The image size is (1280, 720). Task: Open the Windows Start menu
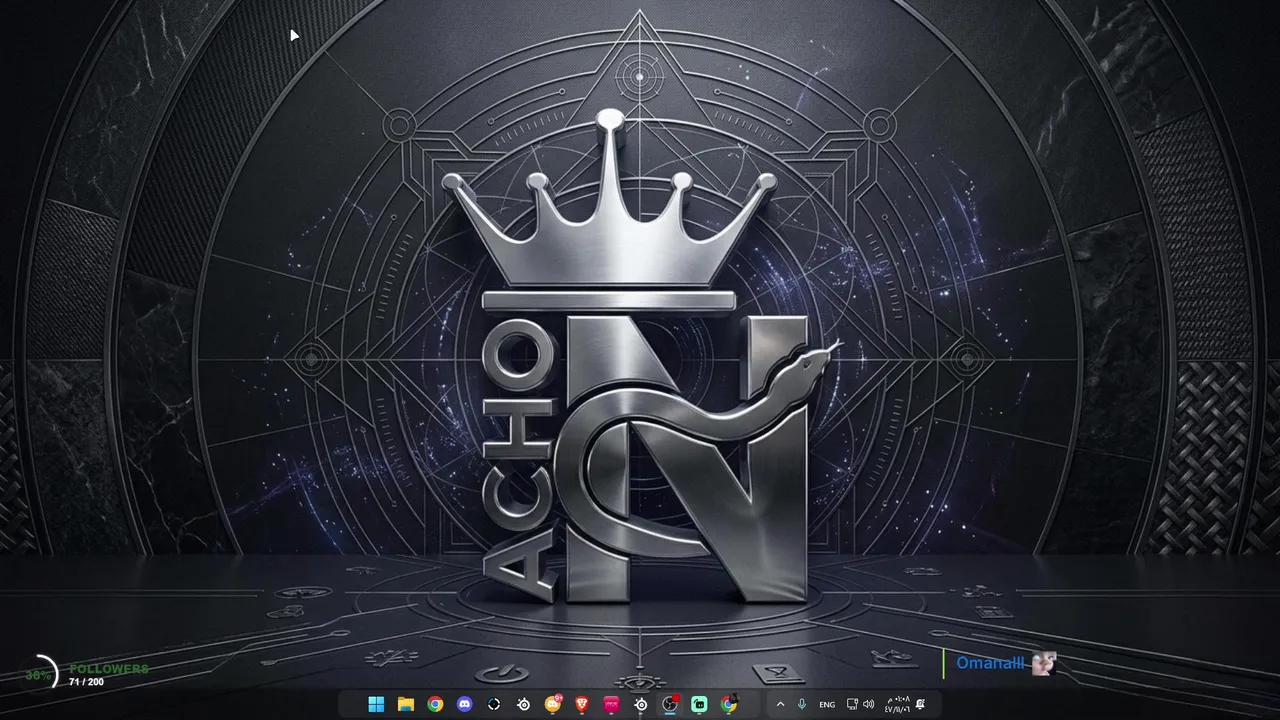(x=376, y=704)
